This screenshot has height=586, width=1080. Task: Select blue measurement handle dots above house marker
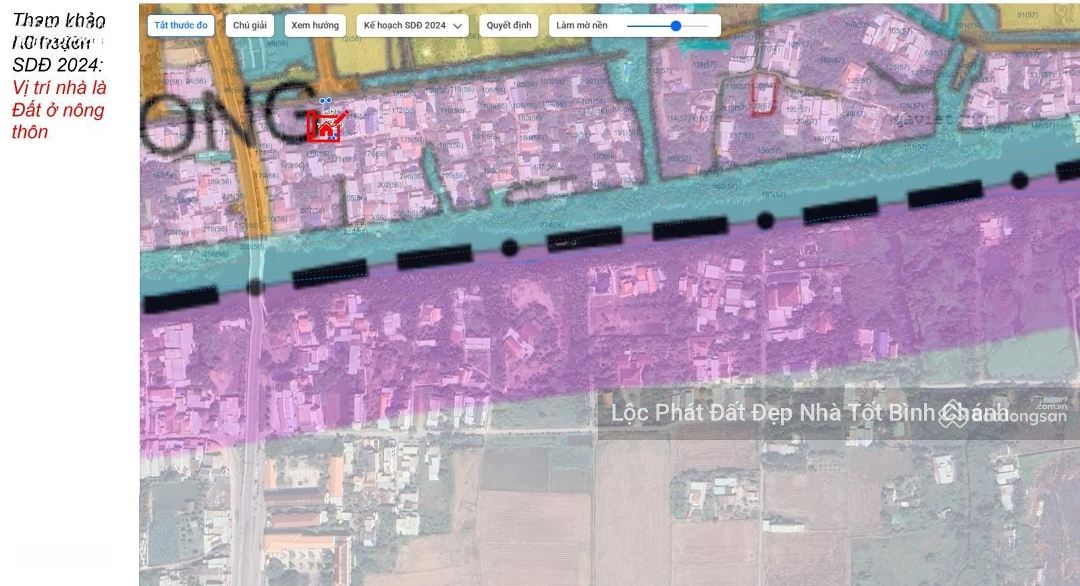(325, 101)
